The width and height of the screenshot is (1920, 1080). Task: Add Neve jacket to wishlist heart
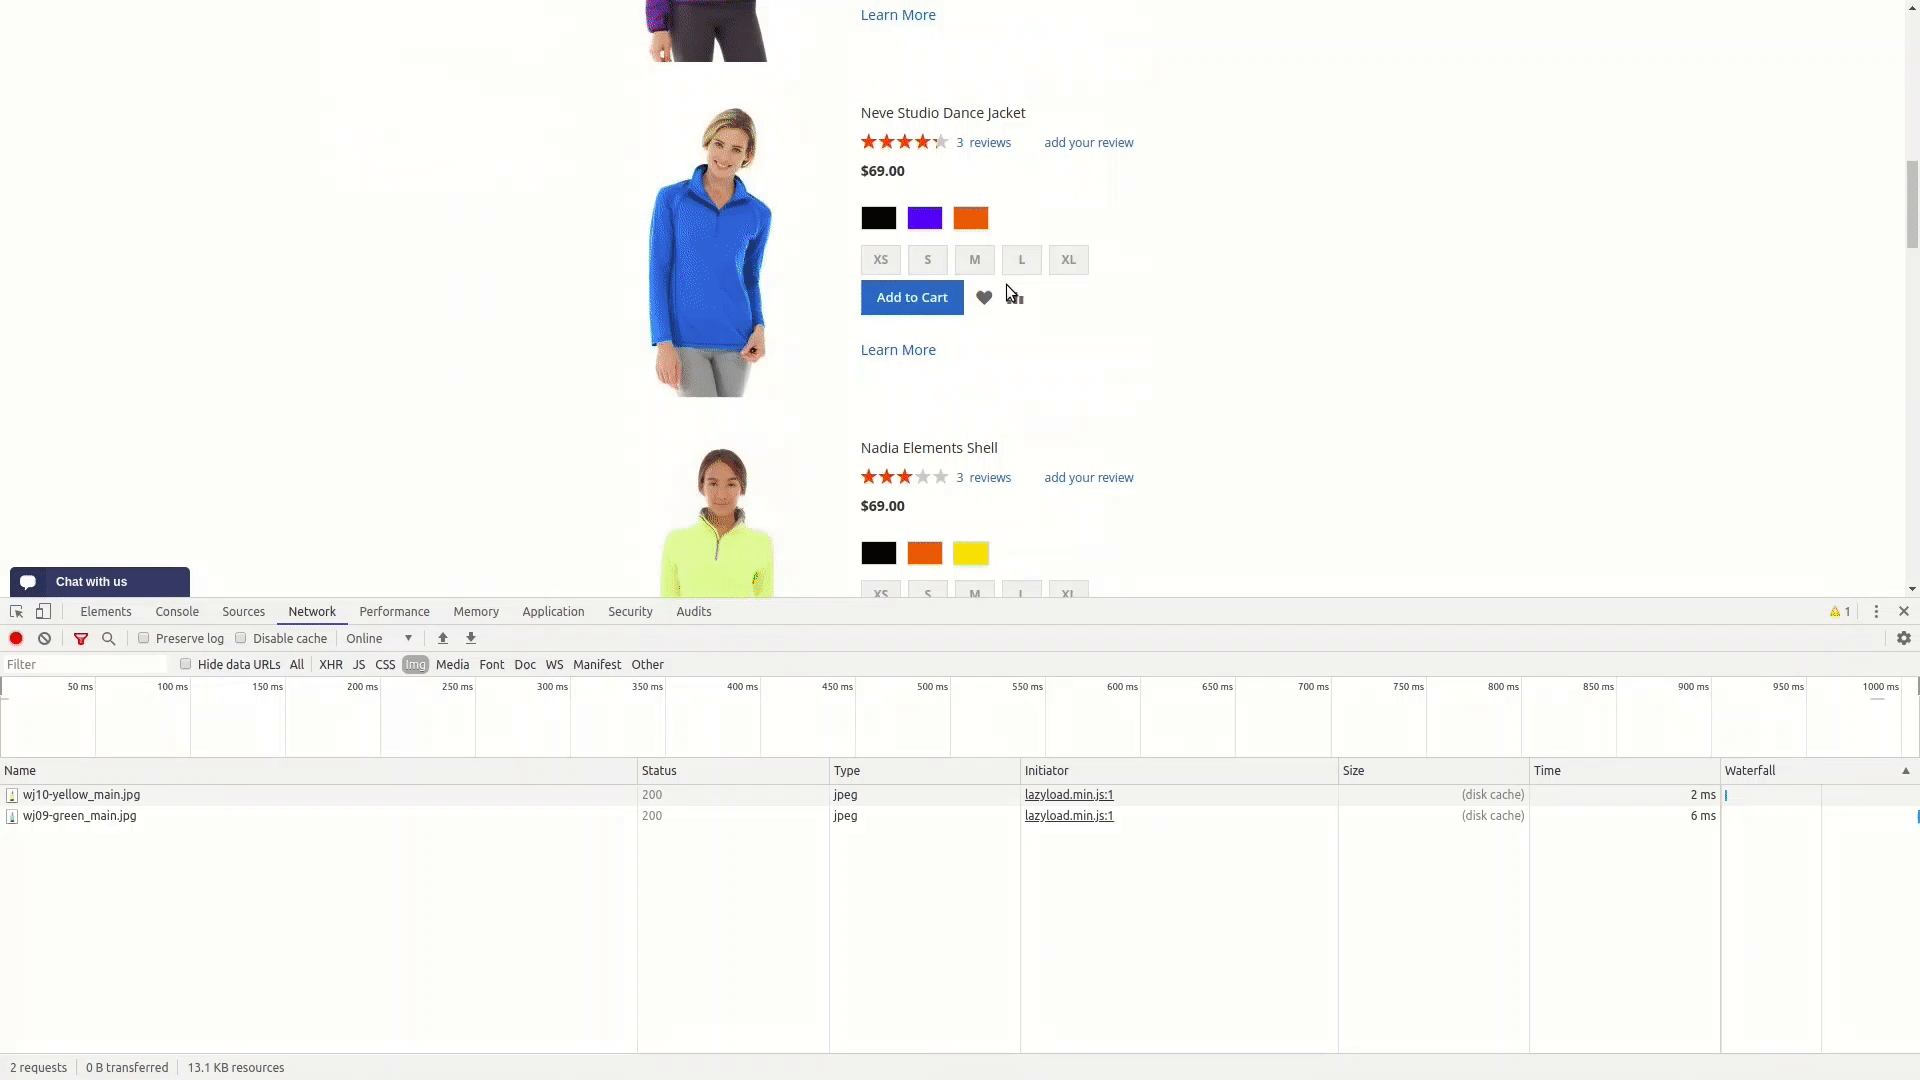tap(984, 297)
